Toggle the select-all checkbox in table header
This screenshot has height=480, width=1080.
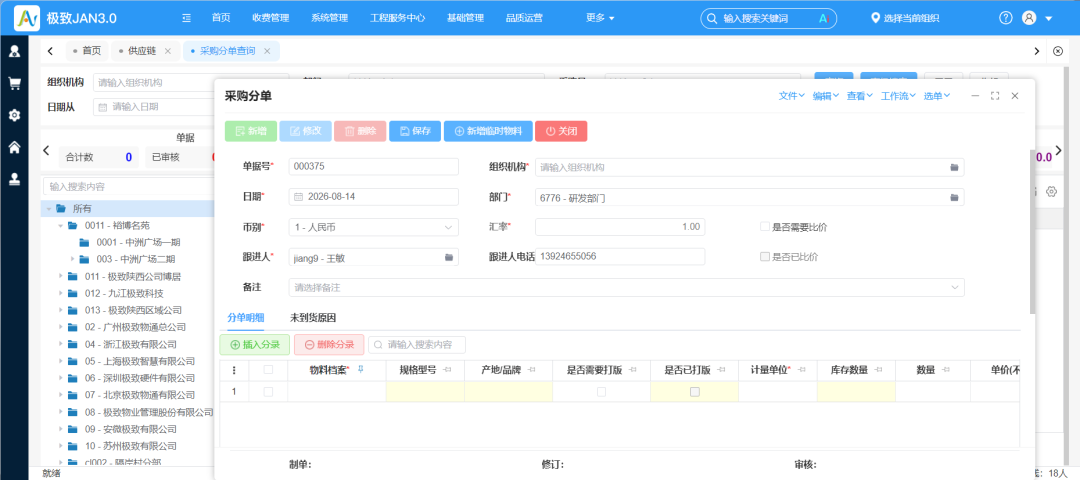[x=268, y=370]
